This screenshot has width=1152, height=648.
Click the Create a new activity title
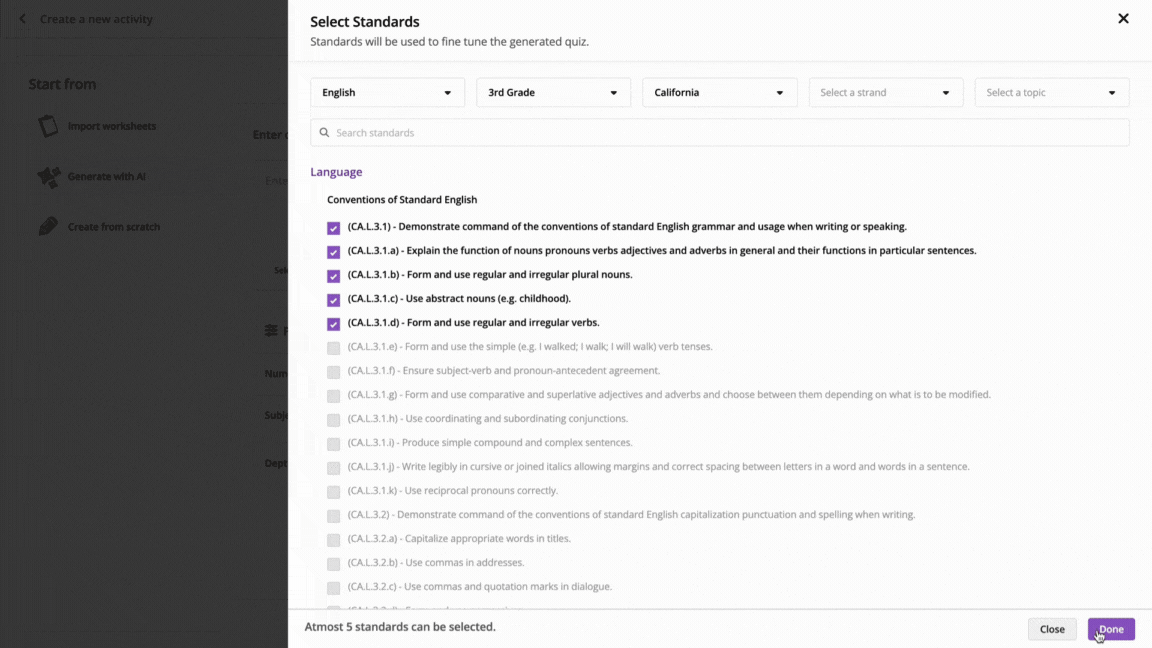pyautogui.click(x=96, y=19)
